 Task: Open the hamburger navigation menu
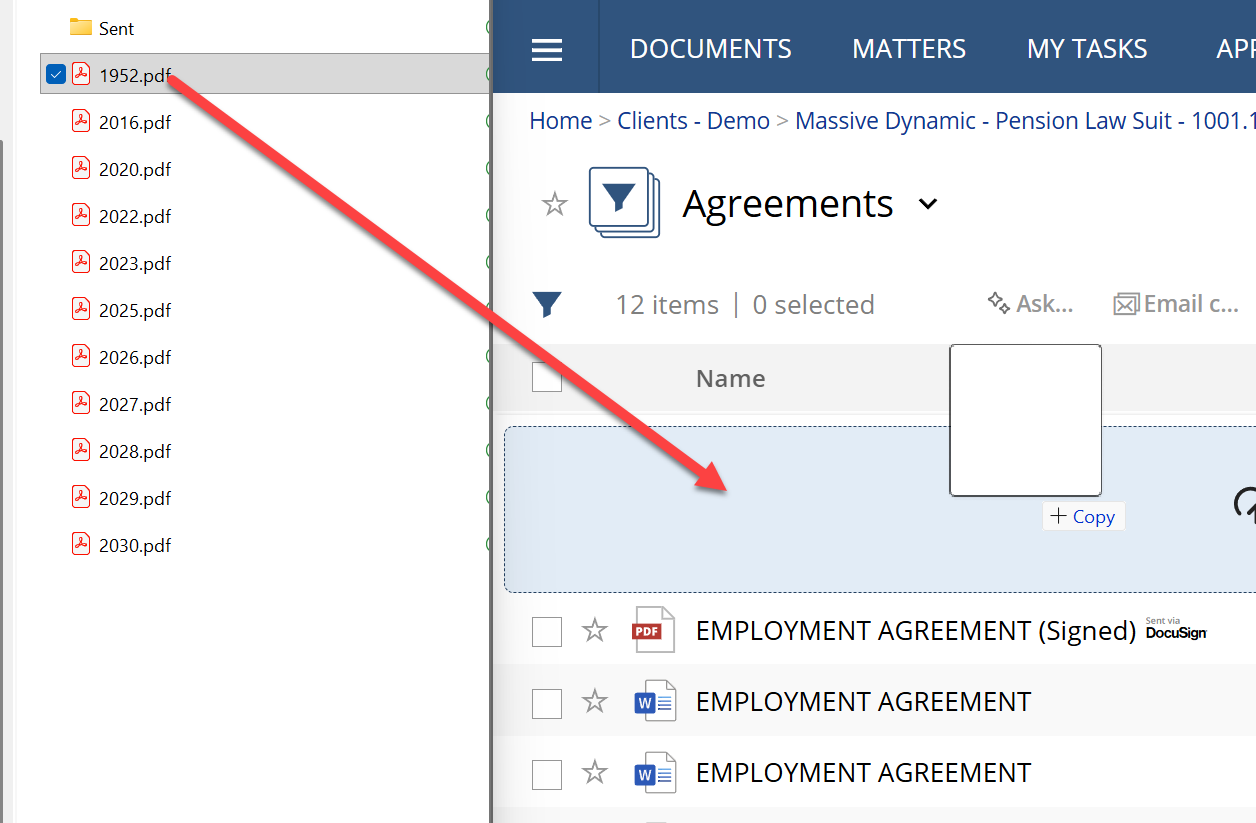tap(547, 49)
